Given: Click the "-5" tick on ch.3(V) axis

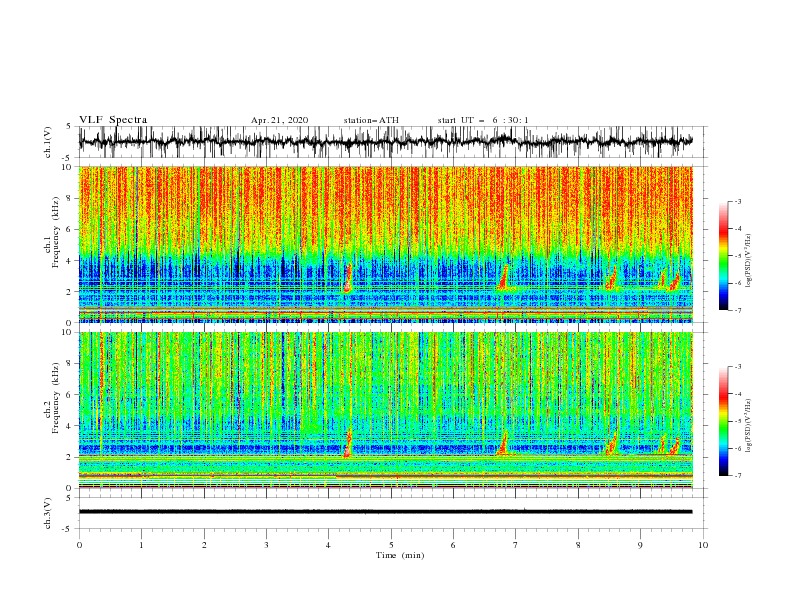Looking at the screenshot, I should (x=68, y=529).
